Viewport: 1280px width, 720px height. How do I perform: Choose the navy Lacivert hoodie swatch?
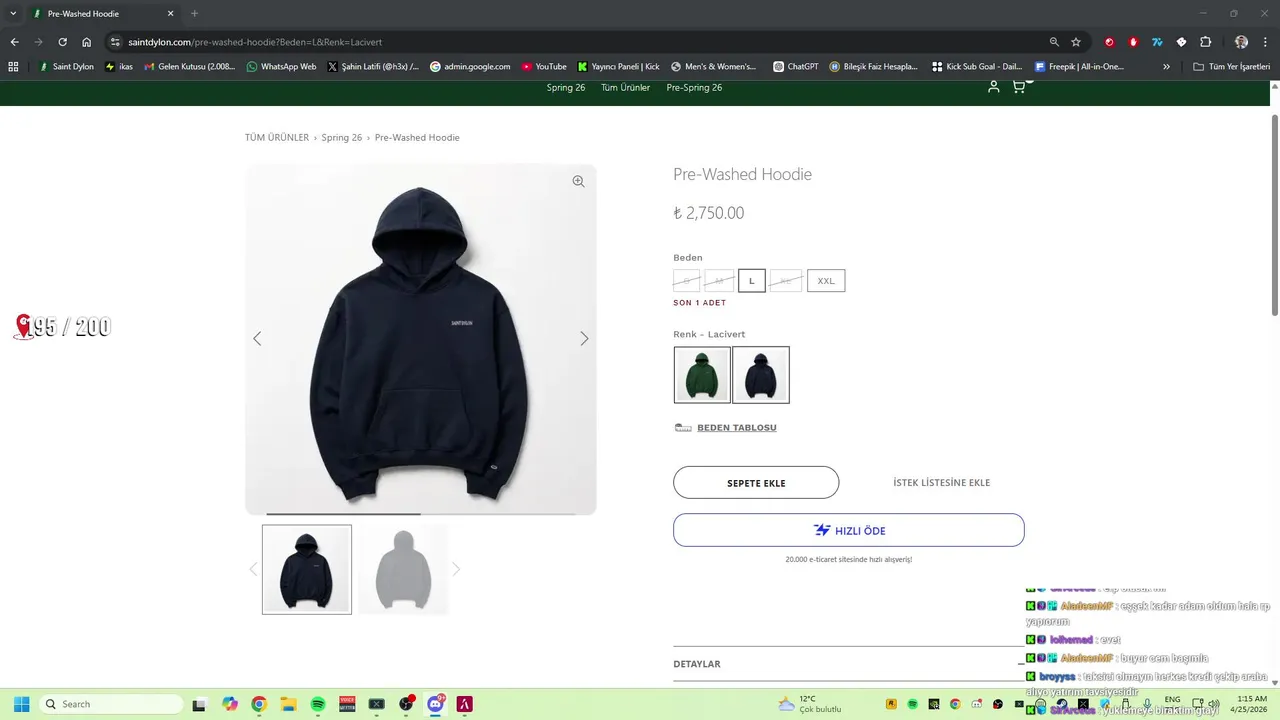(x=761, y=375)
